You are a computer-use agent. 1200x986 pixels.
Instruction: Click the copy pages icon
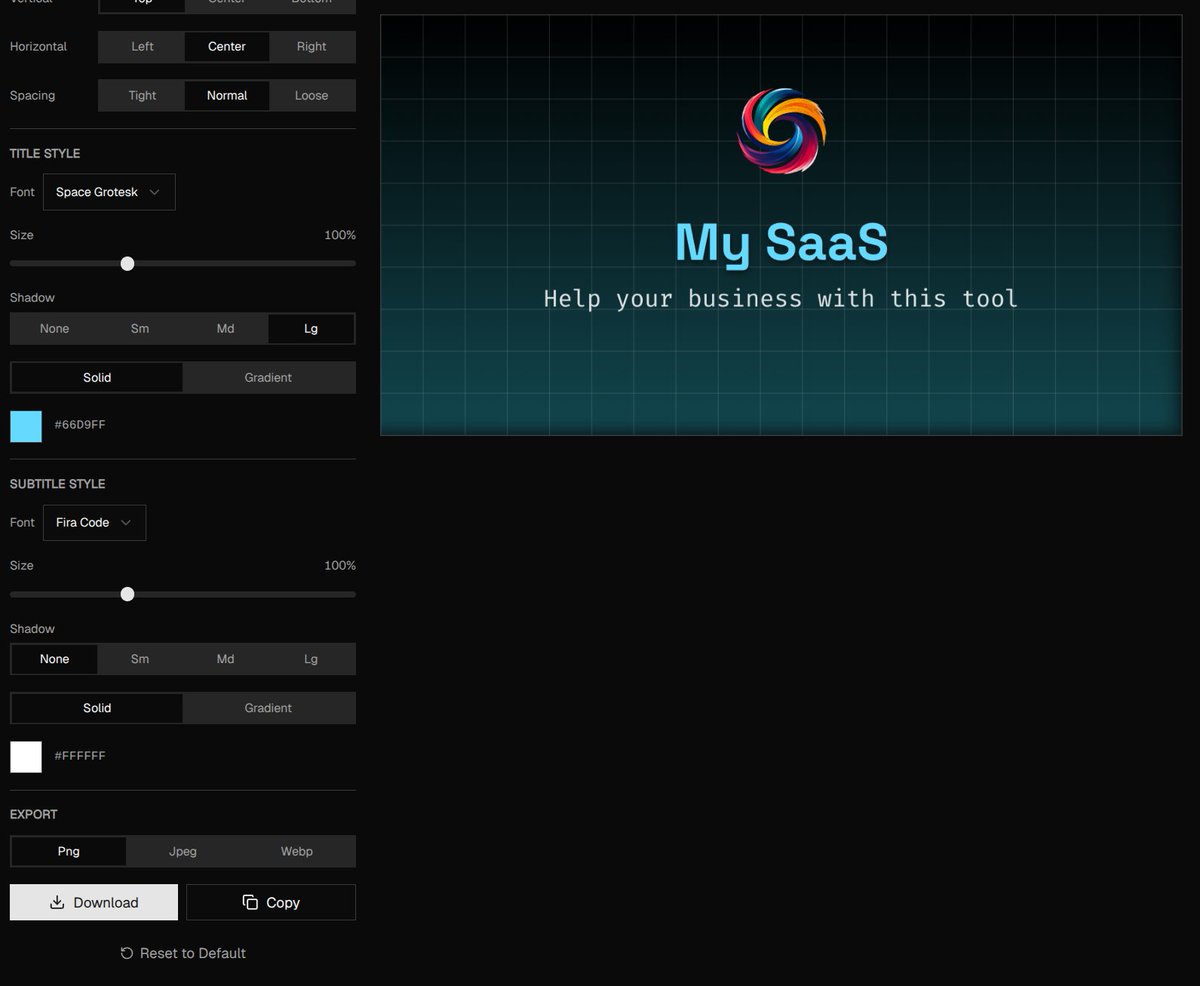tap(250, 902)
